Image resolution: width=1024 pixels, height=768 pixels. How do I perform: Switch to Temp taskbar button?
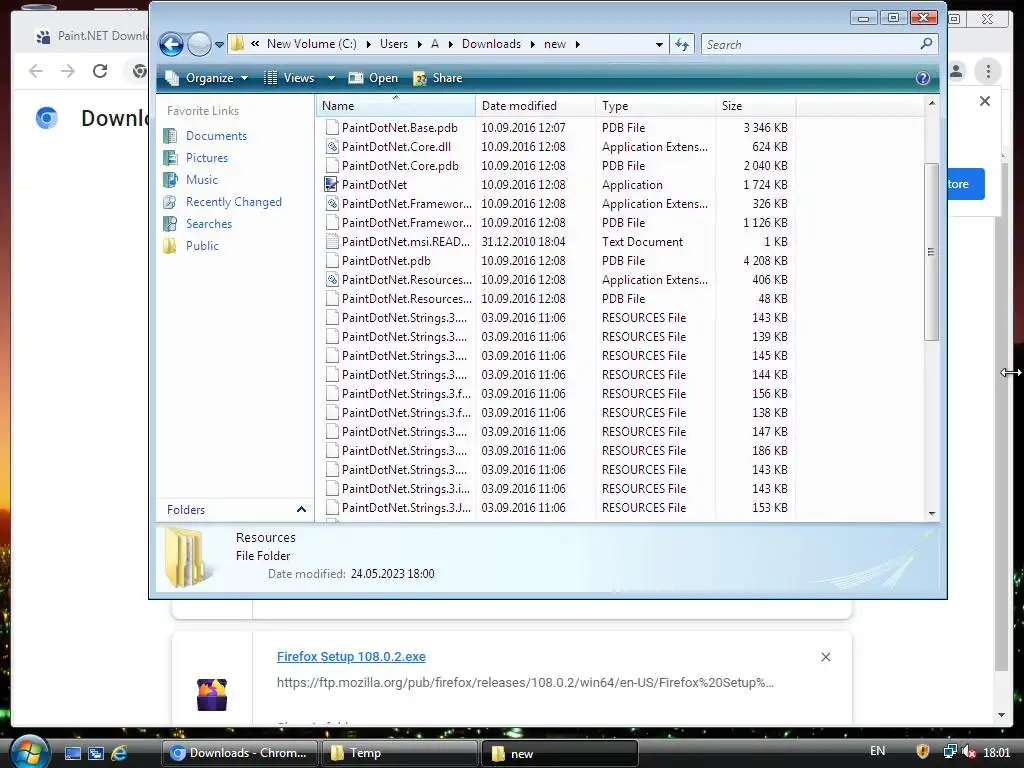point(399,753)
